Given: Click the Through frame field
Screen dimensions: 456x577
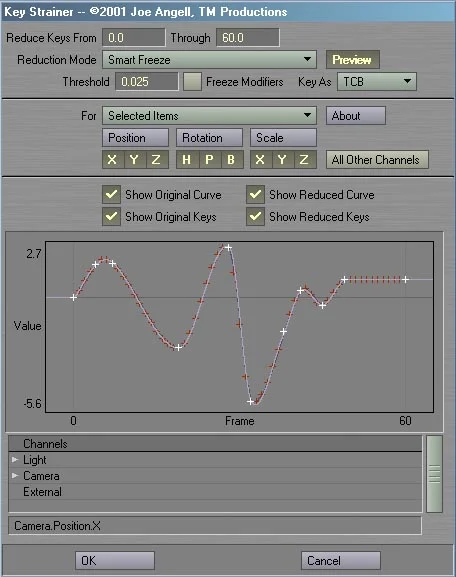Looking at the screenshot, I should pyautogui.click(x=248, y=38).
